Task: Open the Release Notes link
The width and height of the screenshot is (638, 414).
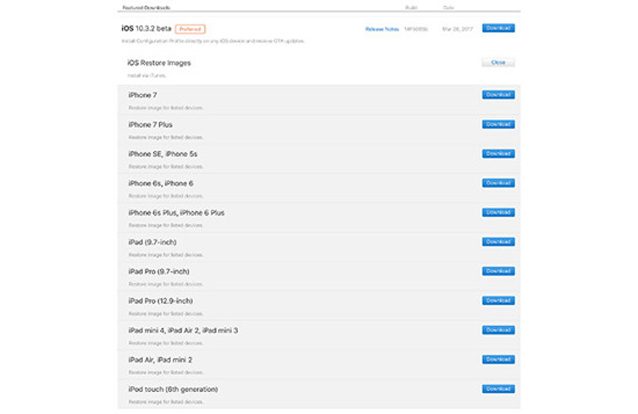Action: (x=382, y=29)
